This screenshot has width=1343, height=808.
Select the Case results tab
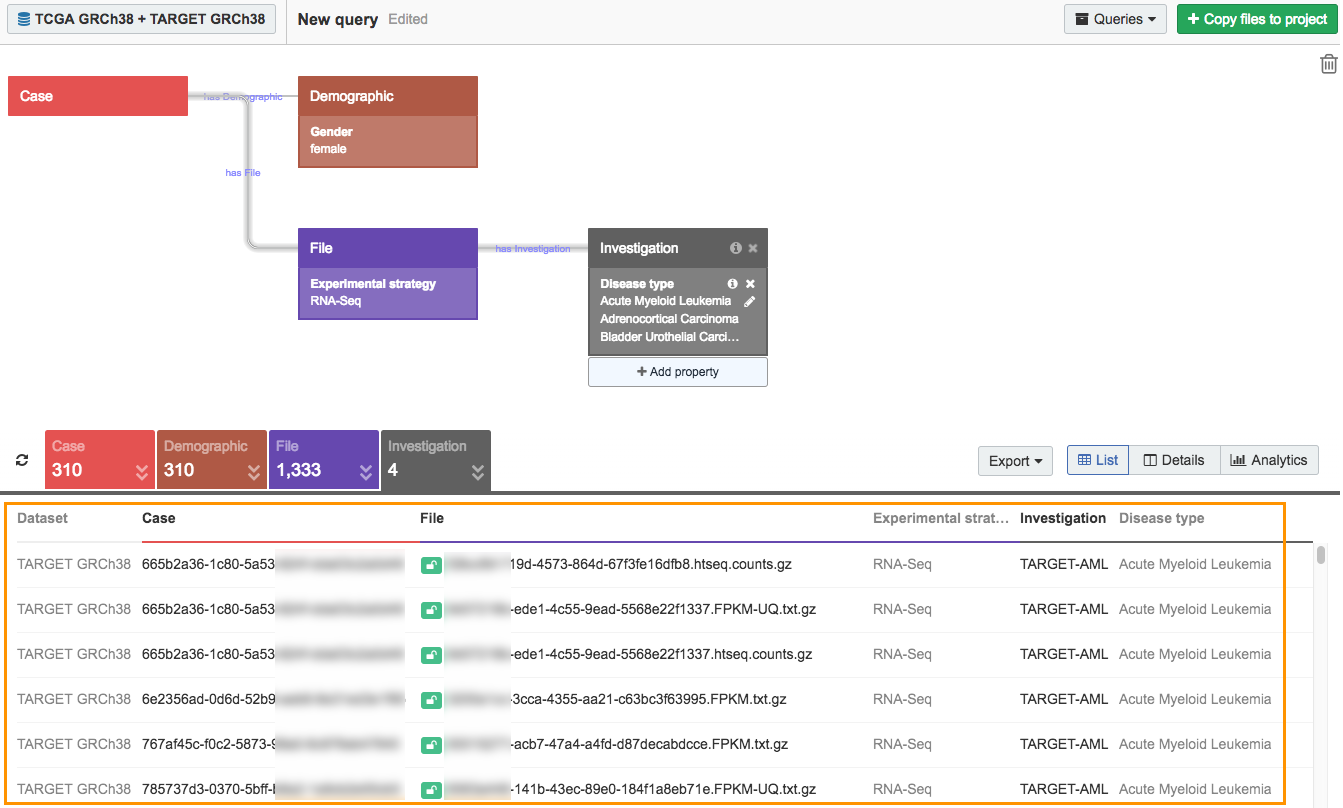coord(100,460)
